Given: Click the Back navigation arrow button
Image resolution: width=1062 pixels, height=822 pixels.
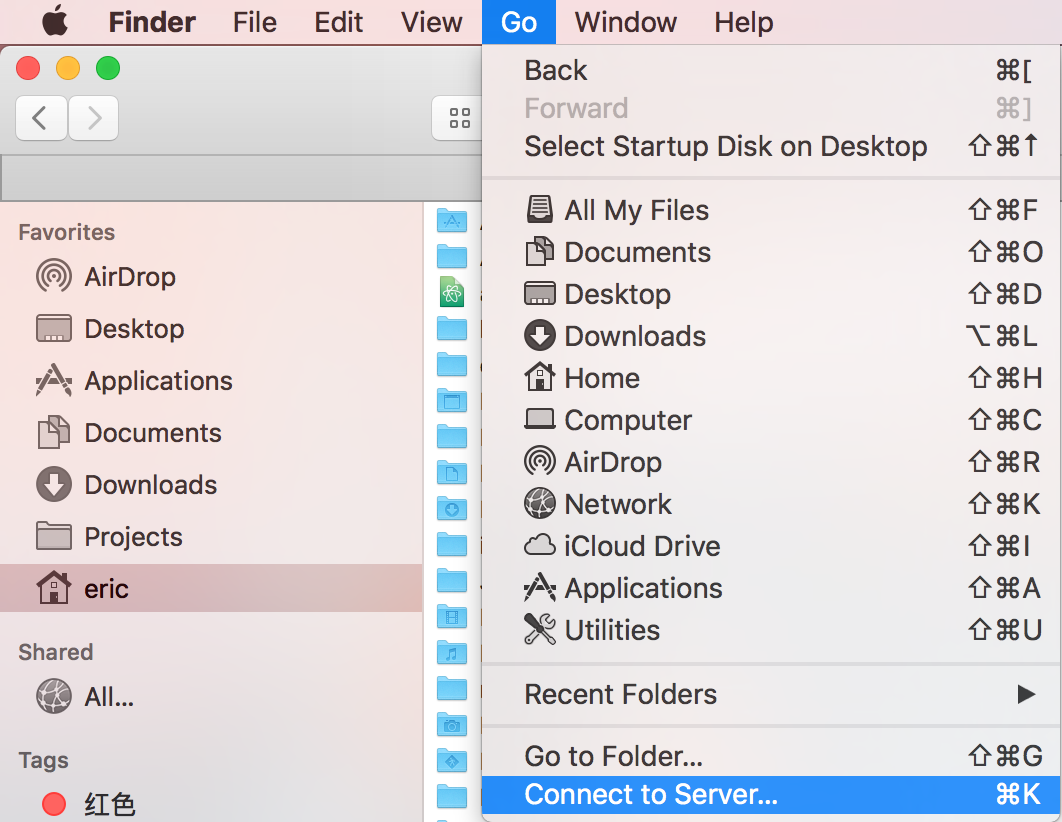Looking at the screenshot, I should [41, 118].
